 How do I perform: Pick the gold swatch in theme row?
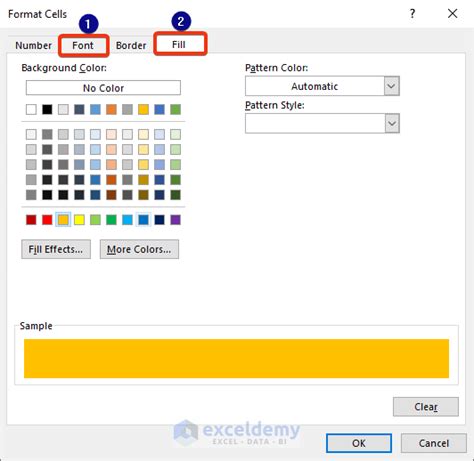pos(143,109)
